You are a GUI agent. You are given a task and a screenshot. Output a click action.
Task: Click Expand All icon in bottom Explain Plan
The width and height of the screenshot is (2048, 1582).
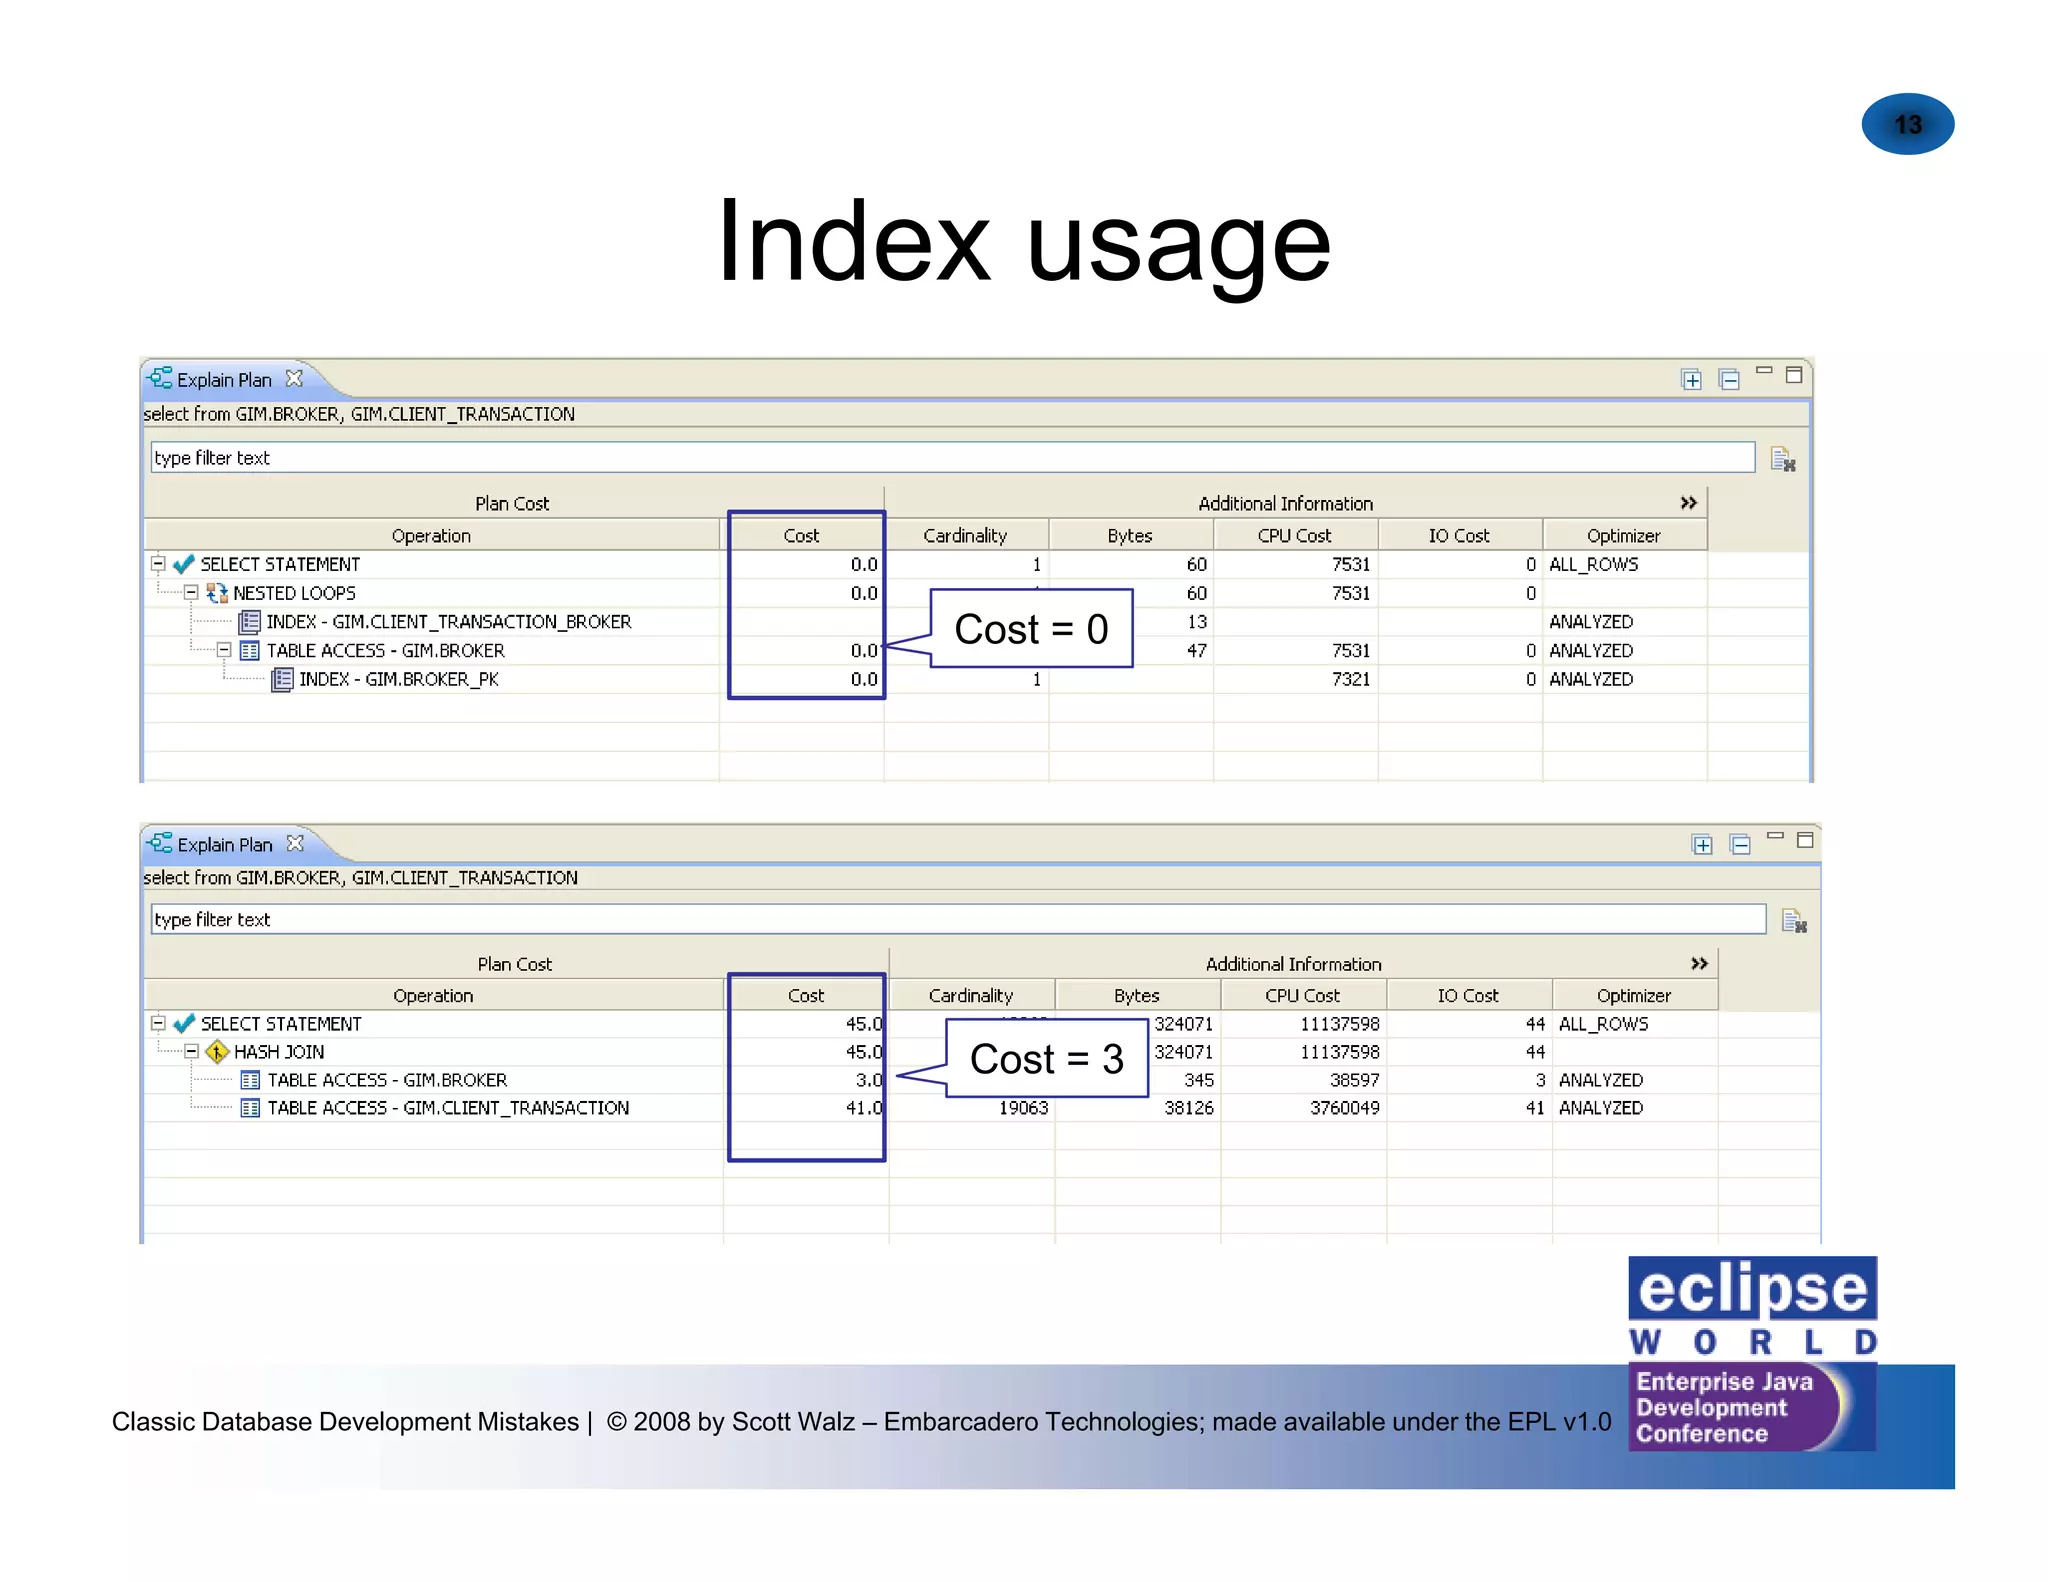(1702, 845)
